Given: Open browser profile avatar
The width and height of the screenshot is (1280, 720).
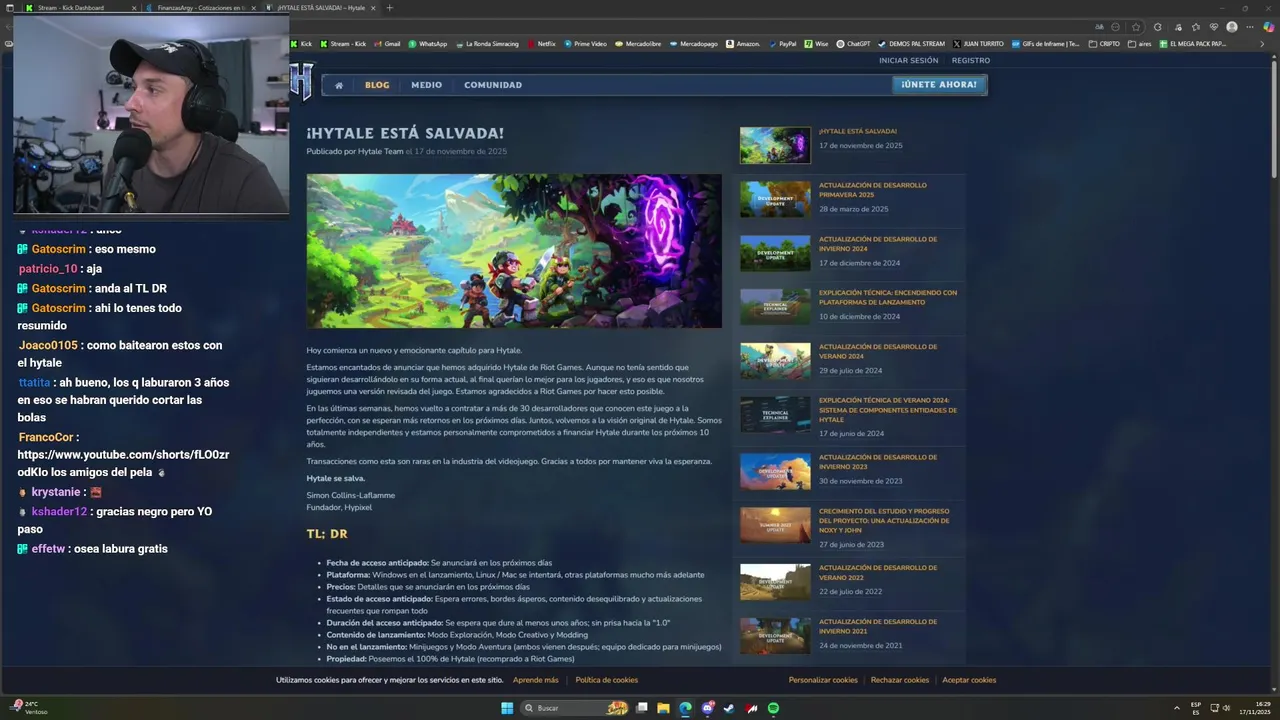Looking at the screenshot, I should click(x=1232, y=27).
